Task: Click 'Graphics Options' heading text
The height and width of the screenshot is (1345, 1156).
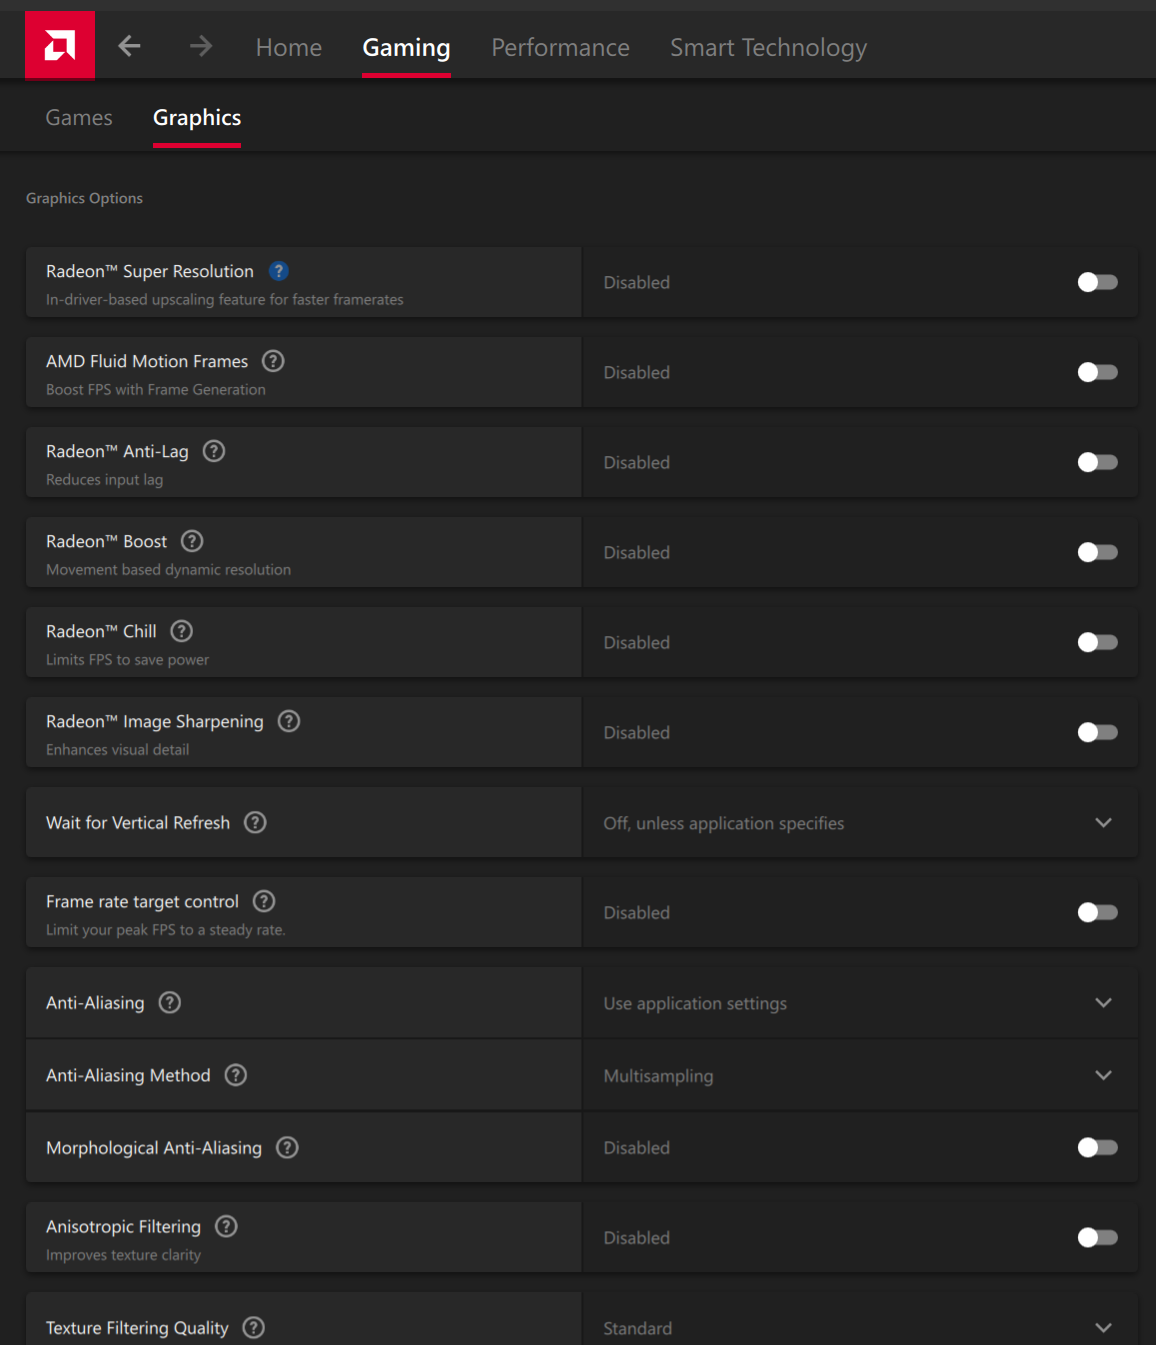Action: tap(84, 198)
